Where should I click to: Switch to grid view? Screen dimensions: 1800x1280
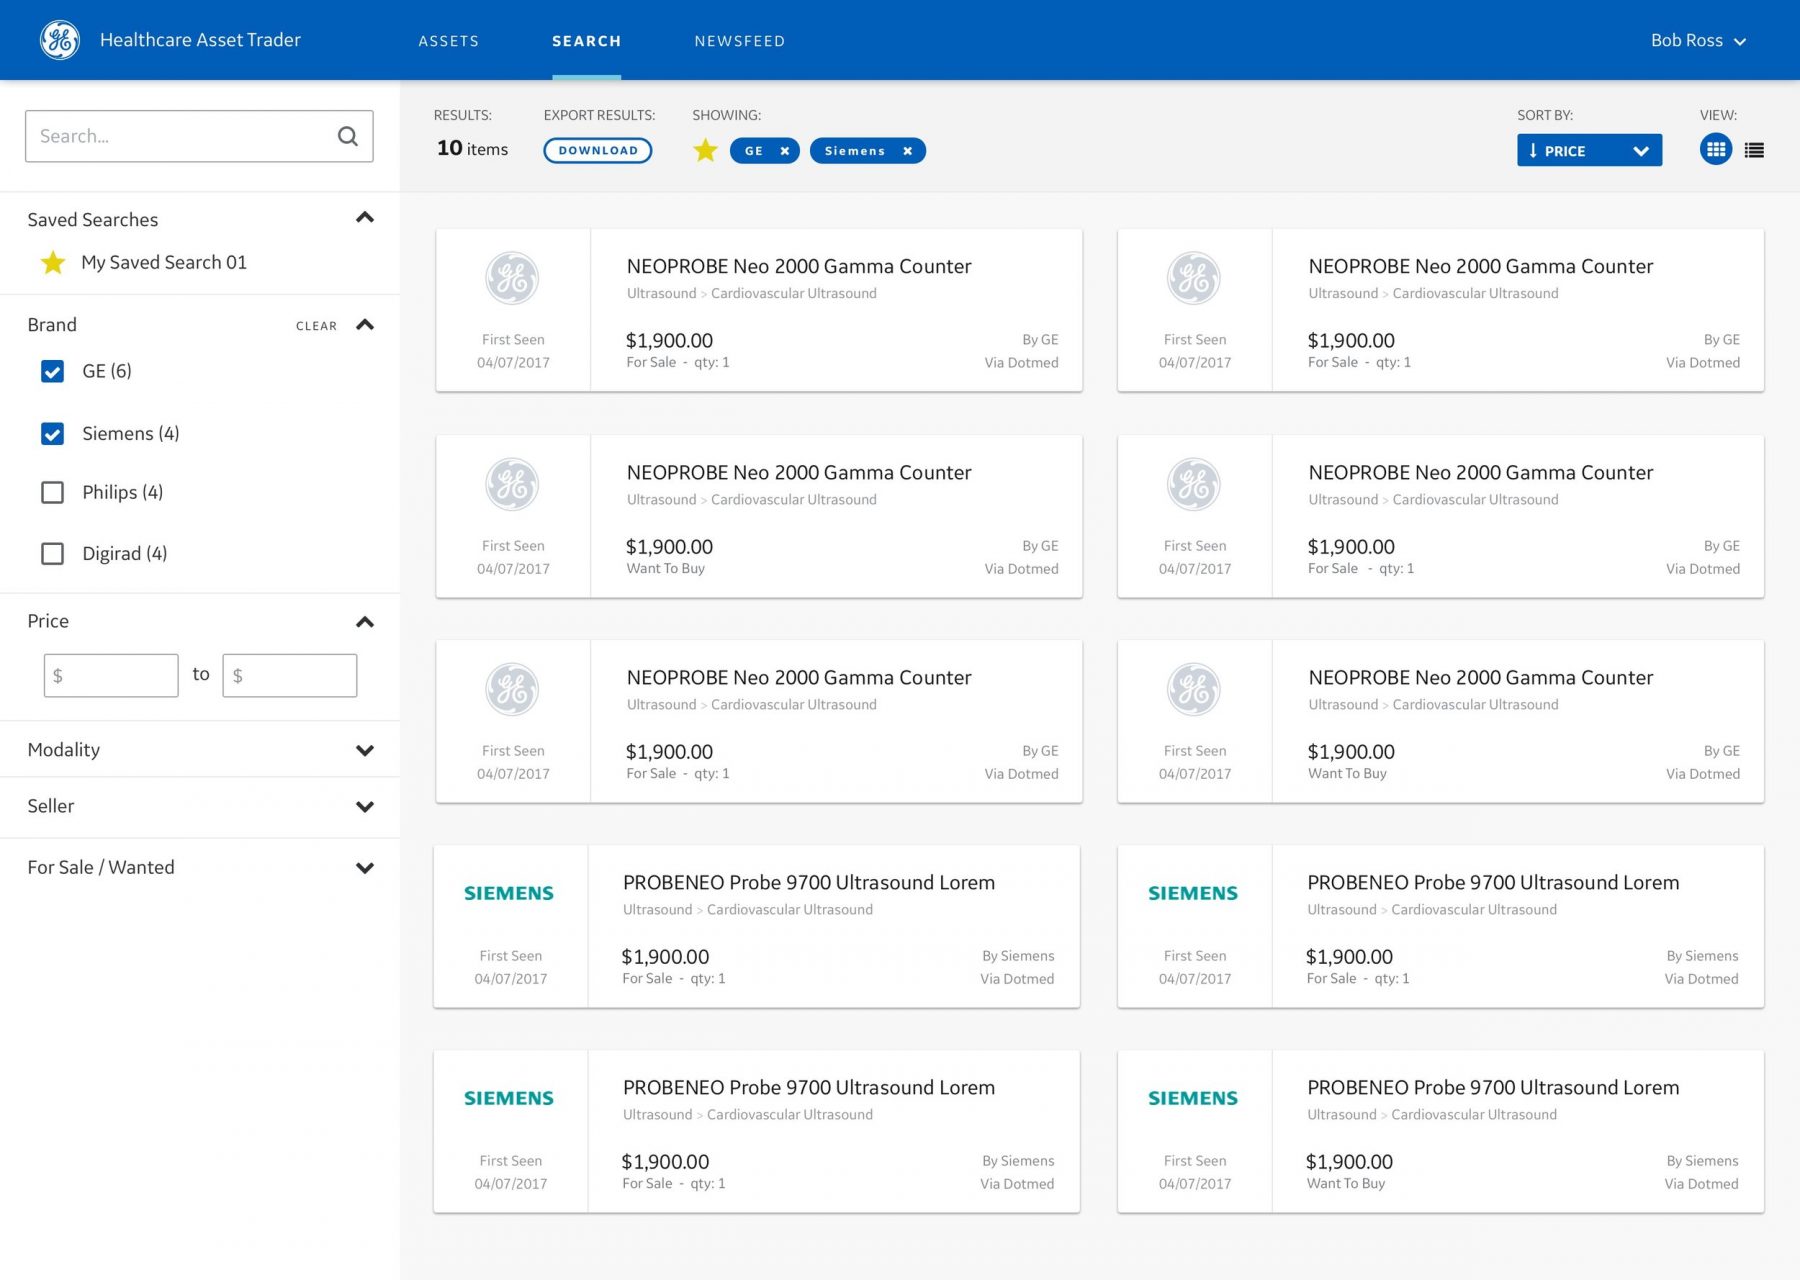(x=1716, y=150)
